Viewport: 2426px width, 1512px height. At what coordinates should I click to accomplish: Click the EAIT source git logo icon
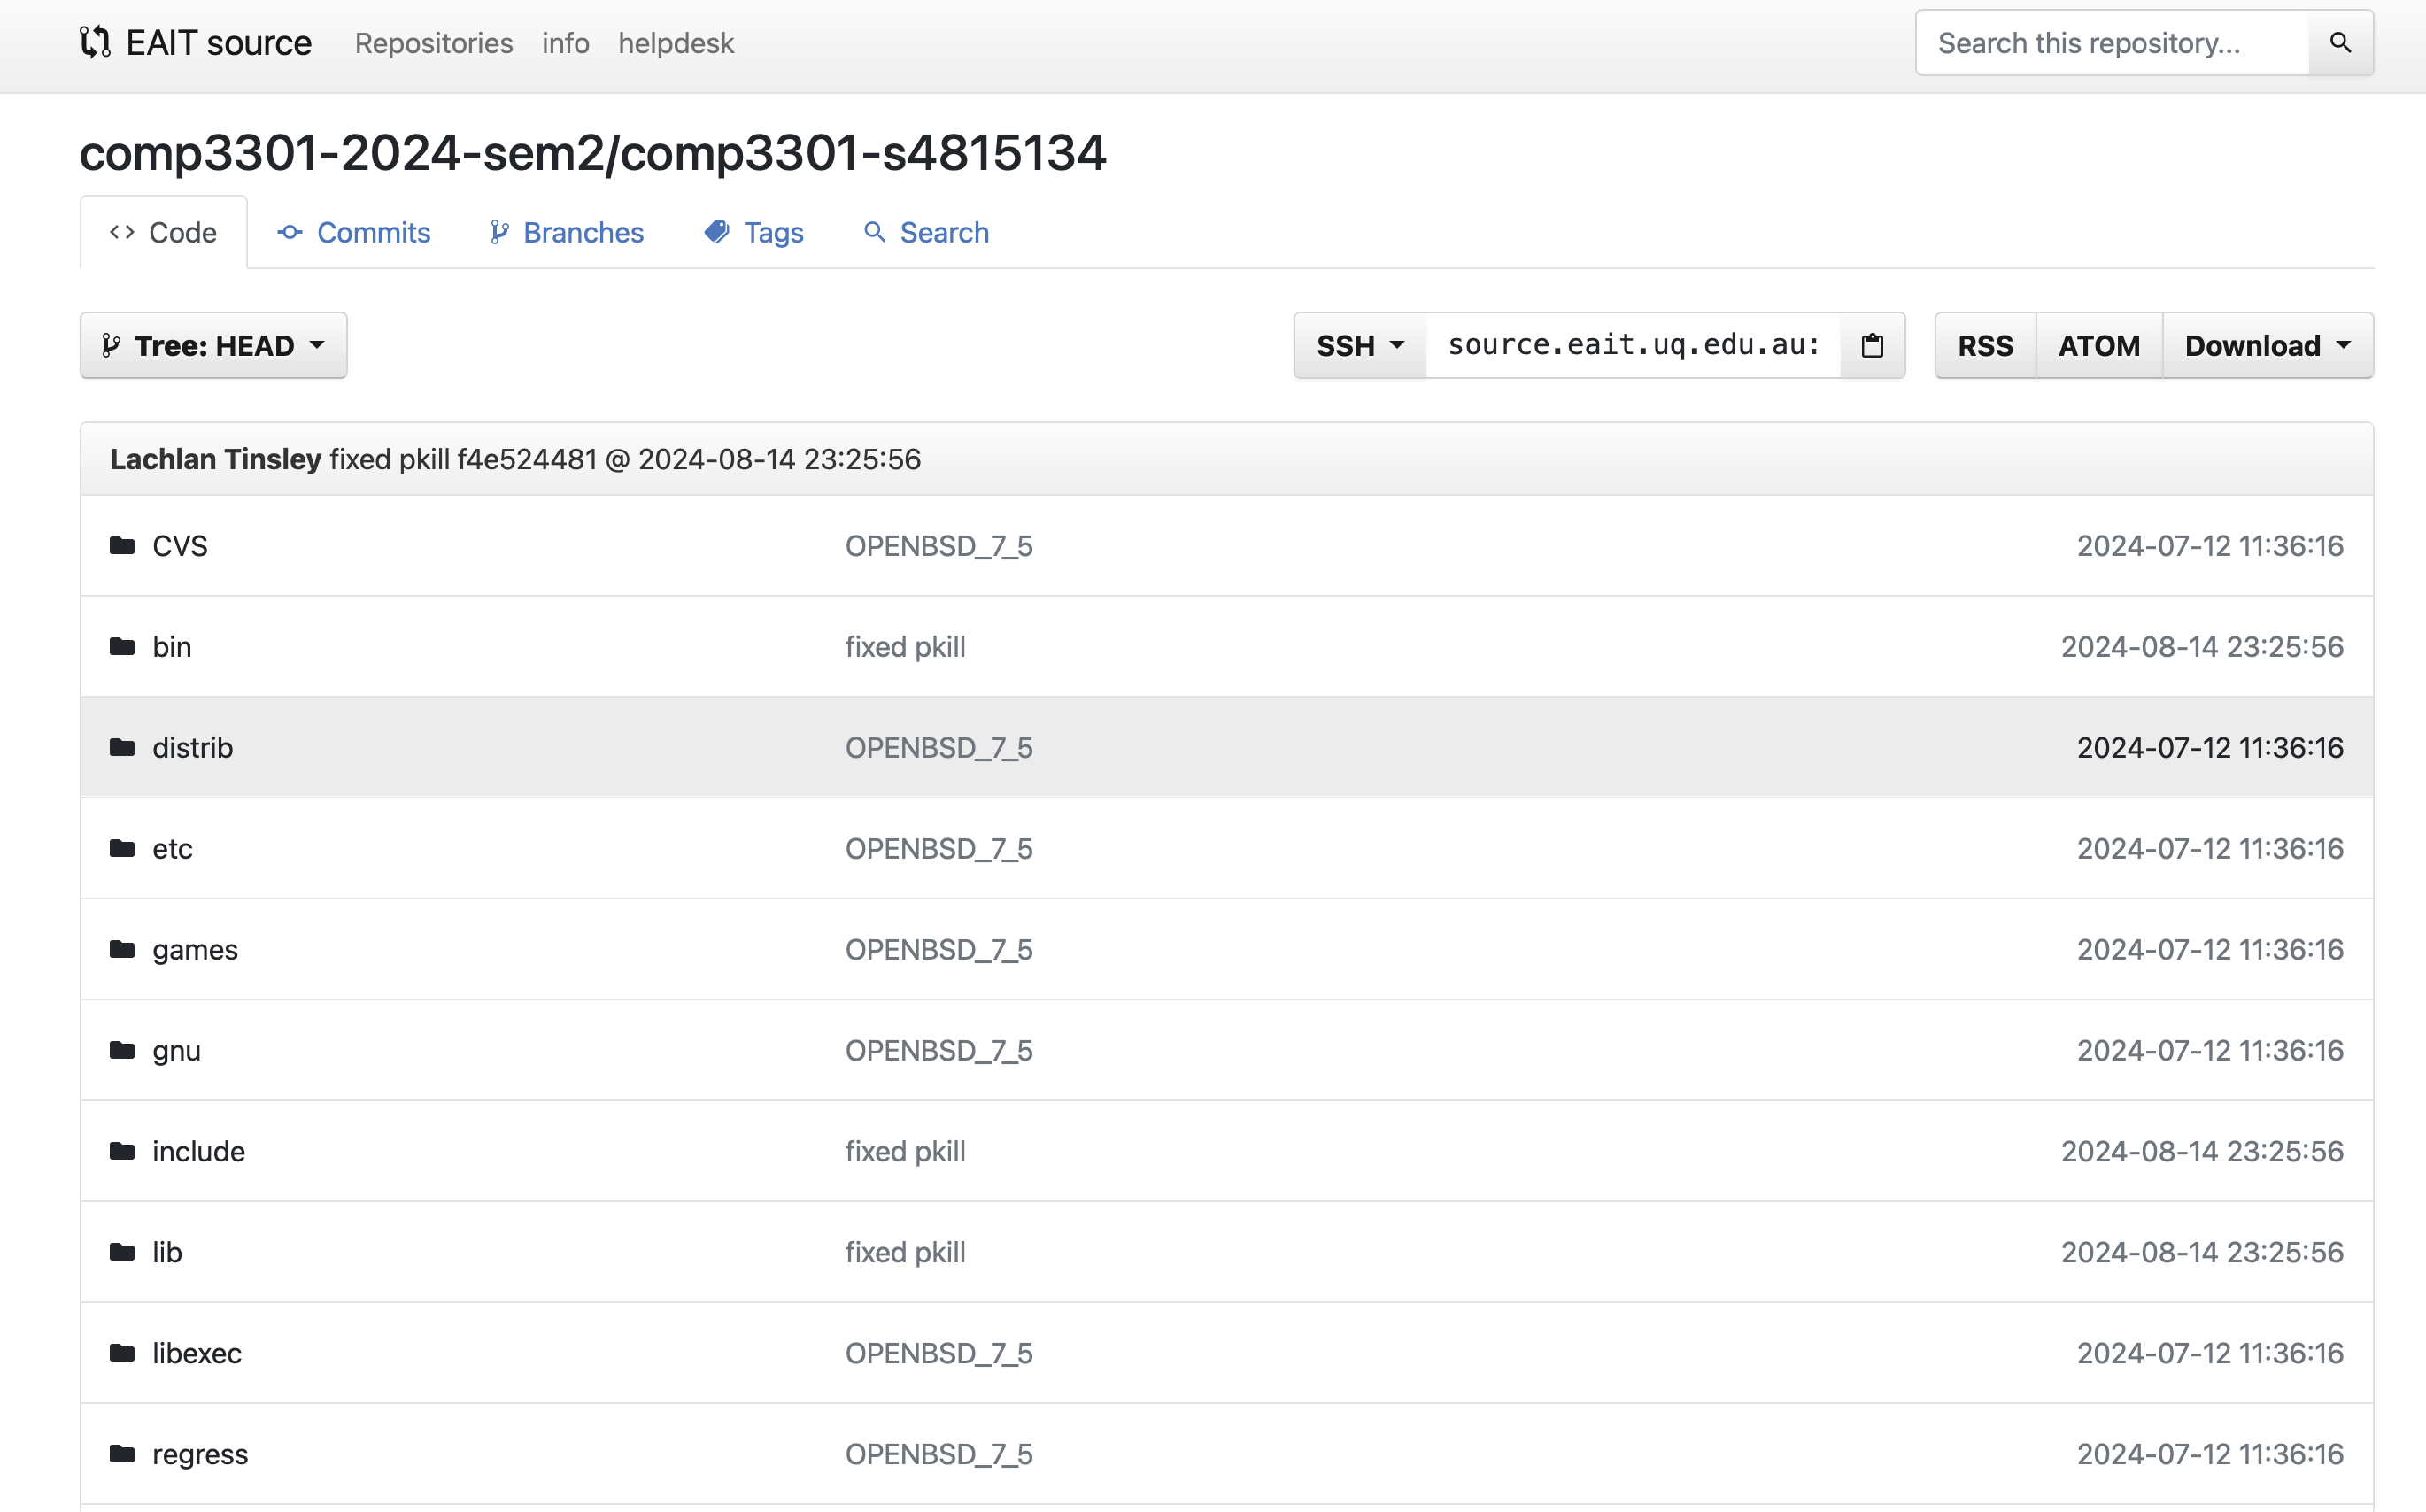pos(95,42)
